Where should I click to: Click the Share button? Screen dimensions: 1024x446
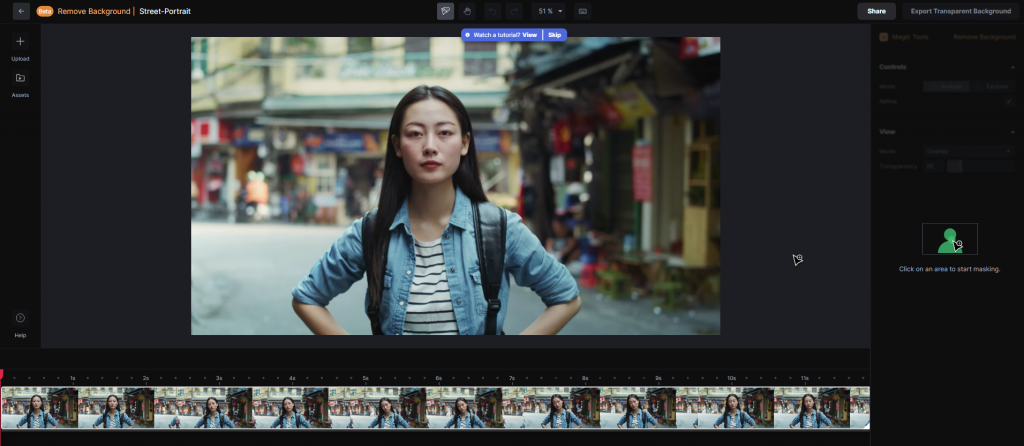[876, 11]
